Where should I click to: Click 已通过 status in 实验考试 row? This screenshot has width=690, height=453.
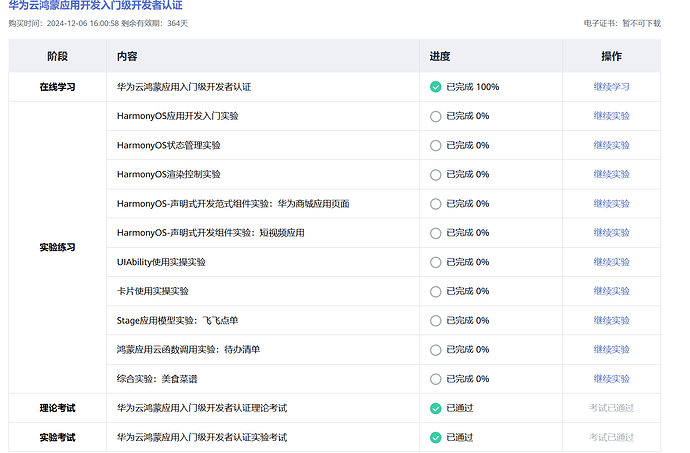pos(459,438)
